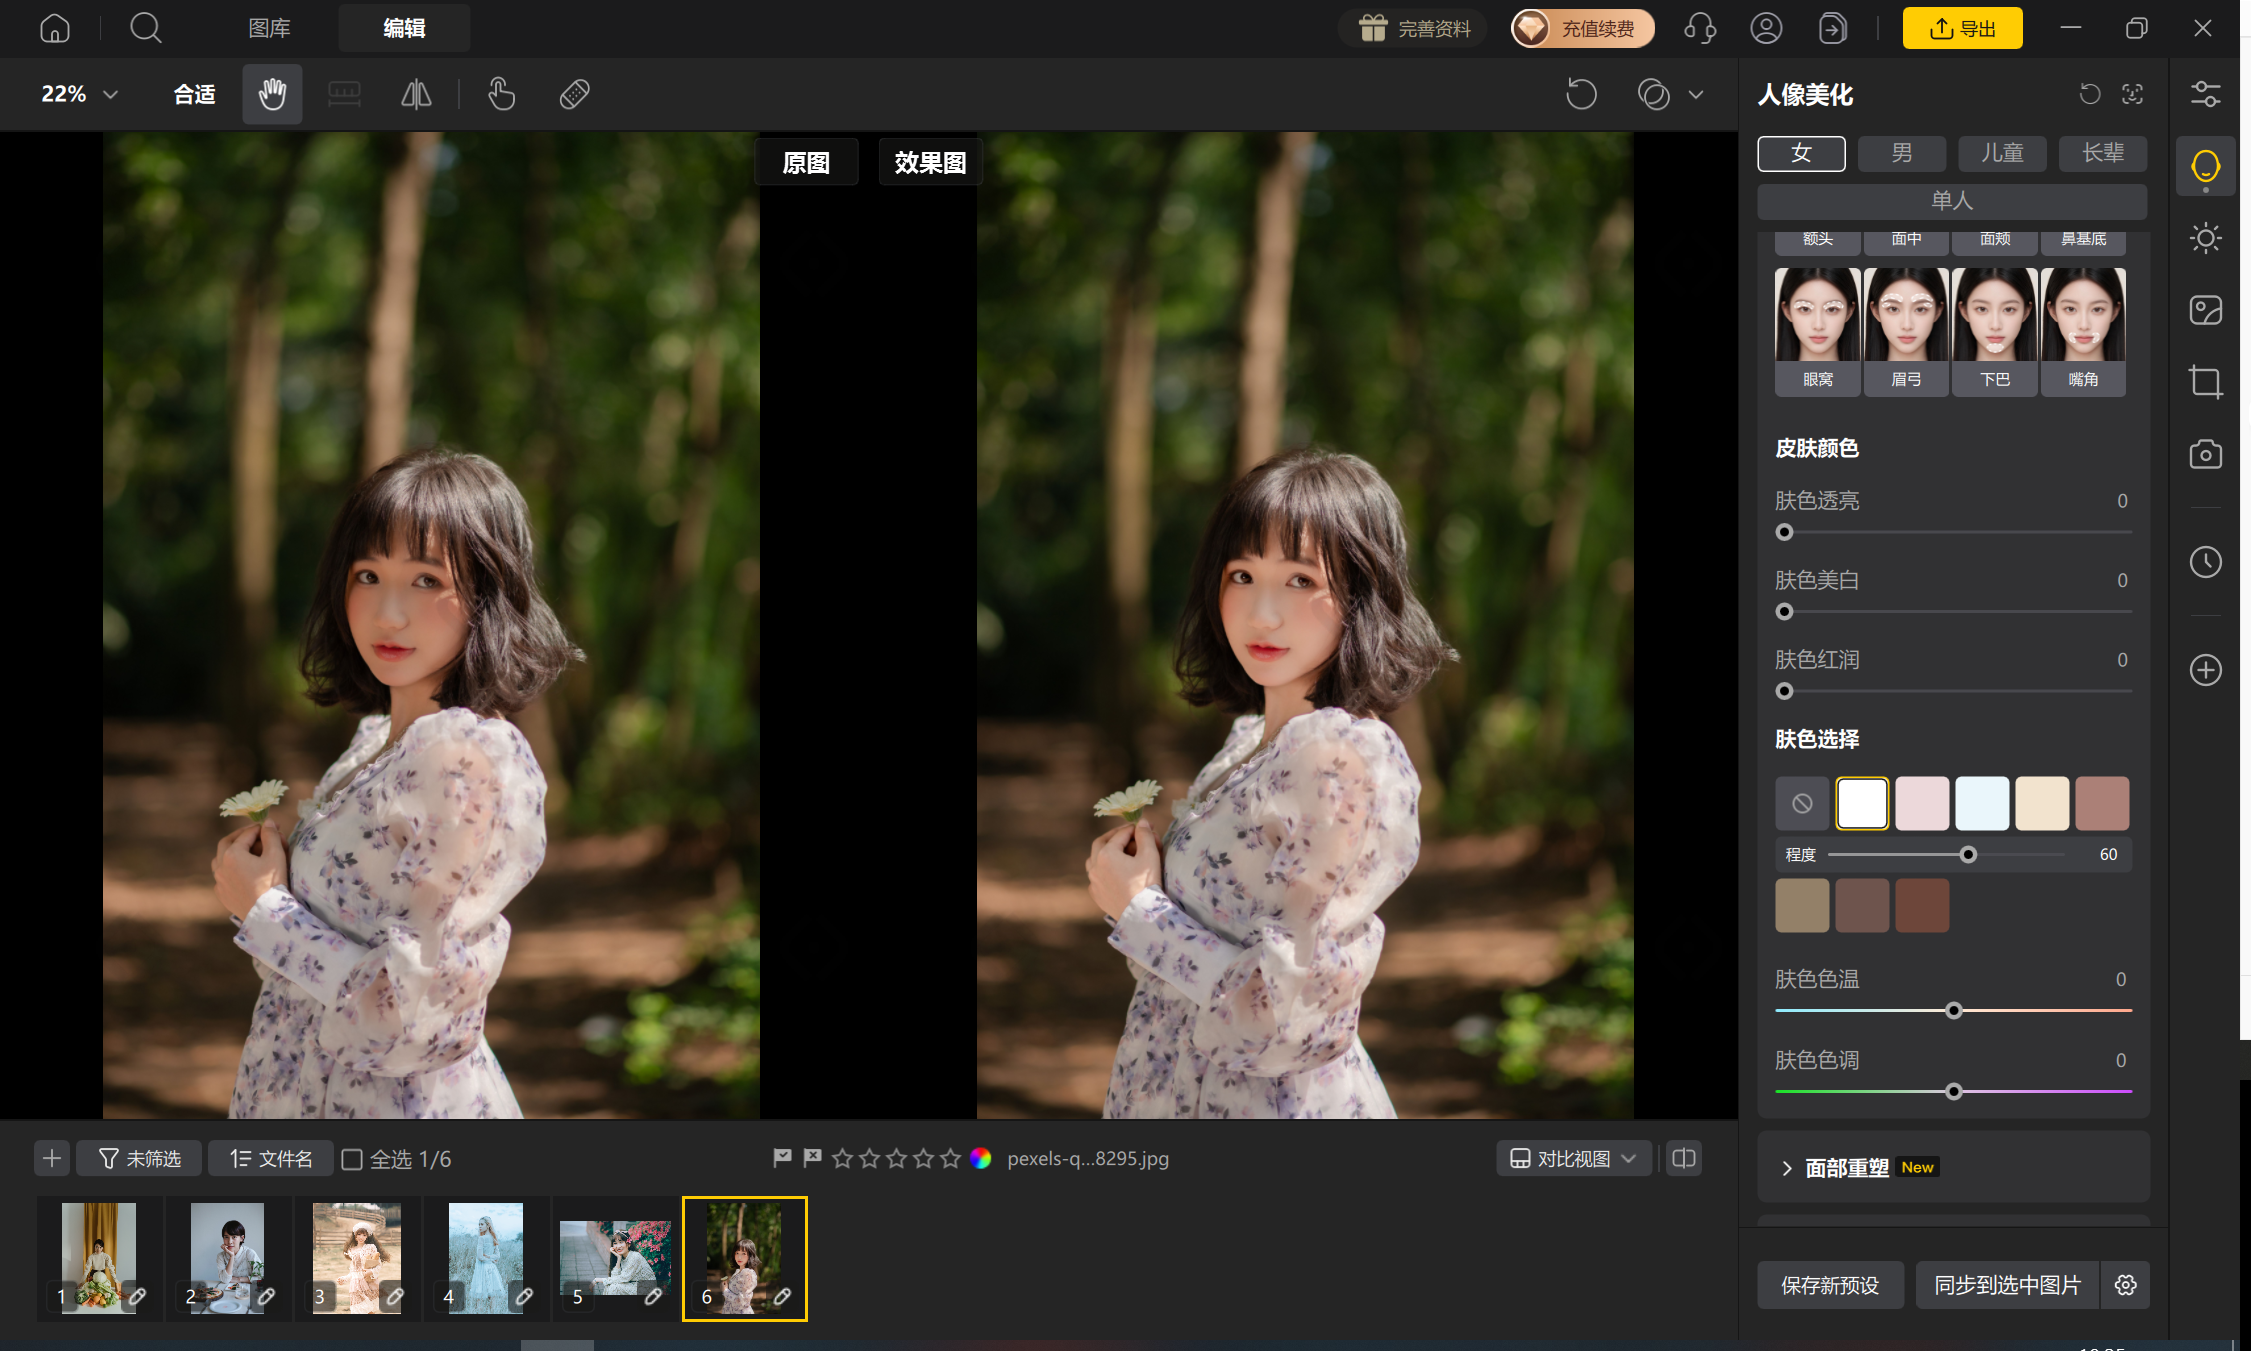
Task: Click the 效果图 label tab
Action: pos(930,162)
